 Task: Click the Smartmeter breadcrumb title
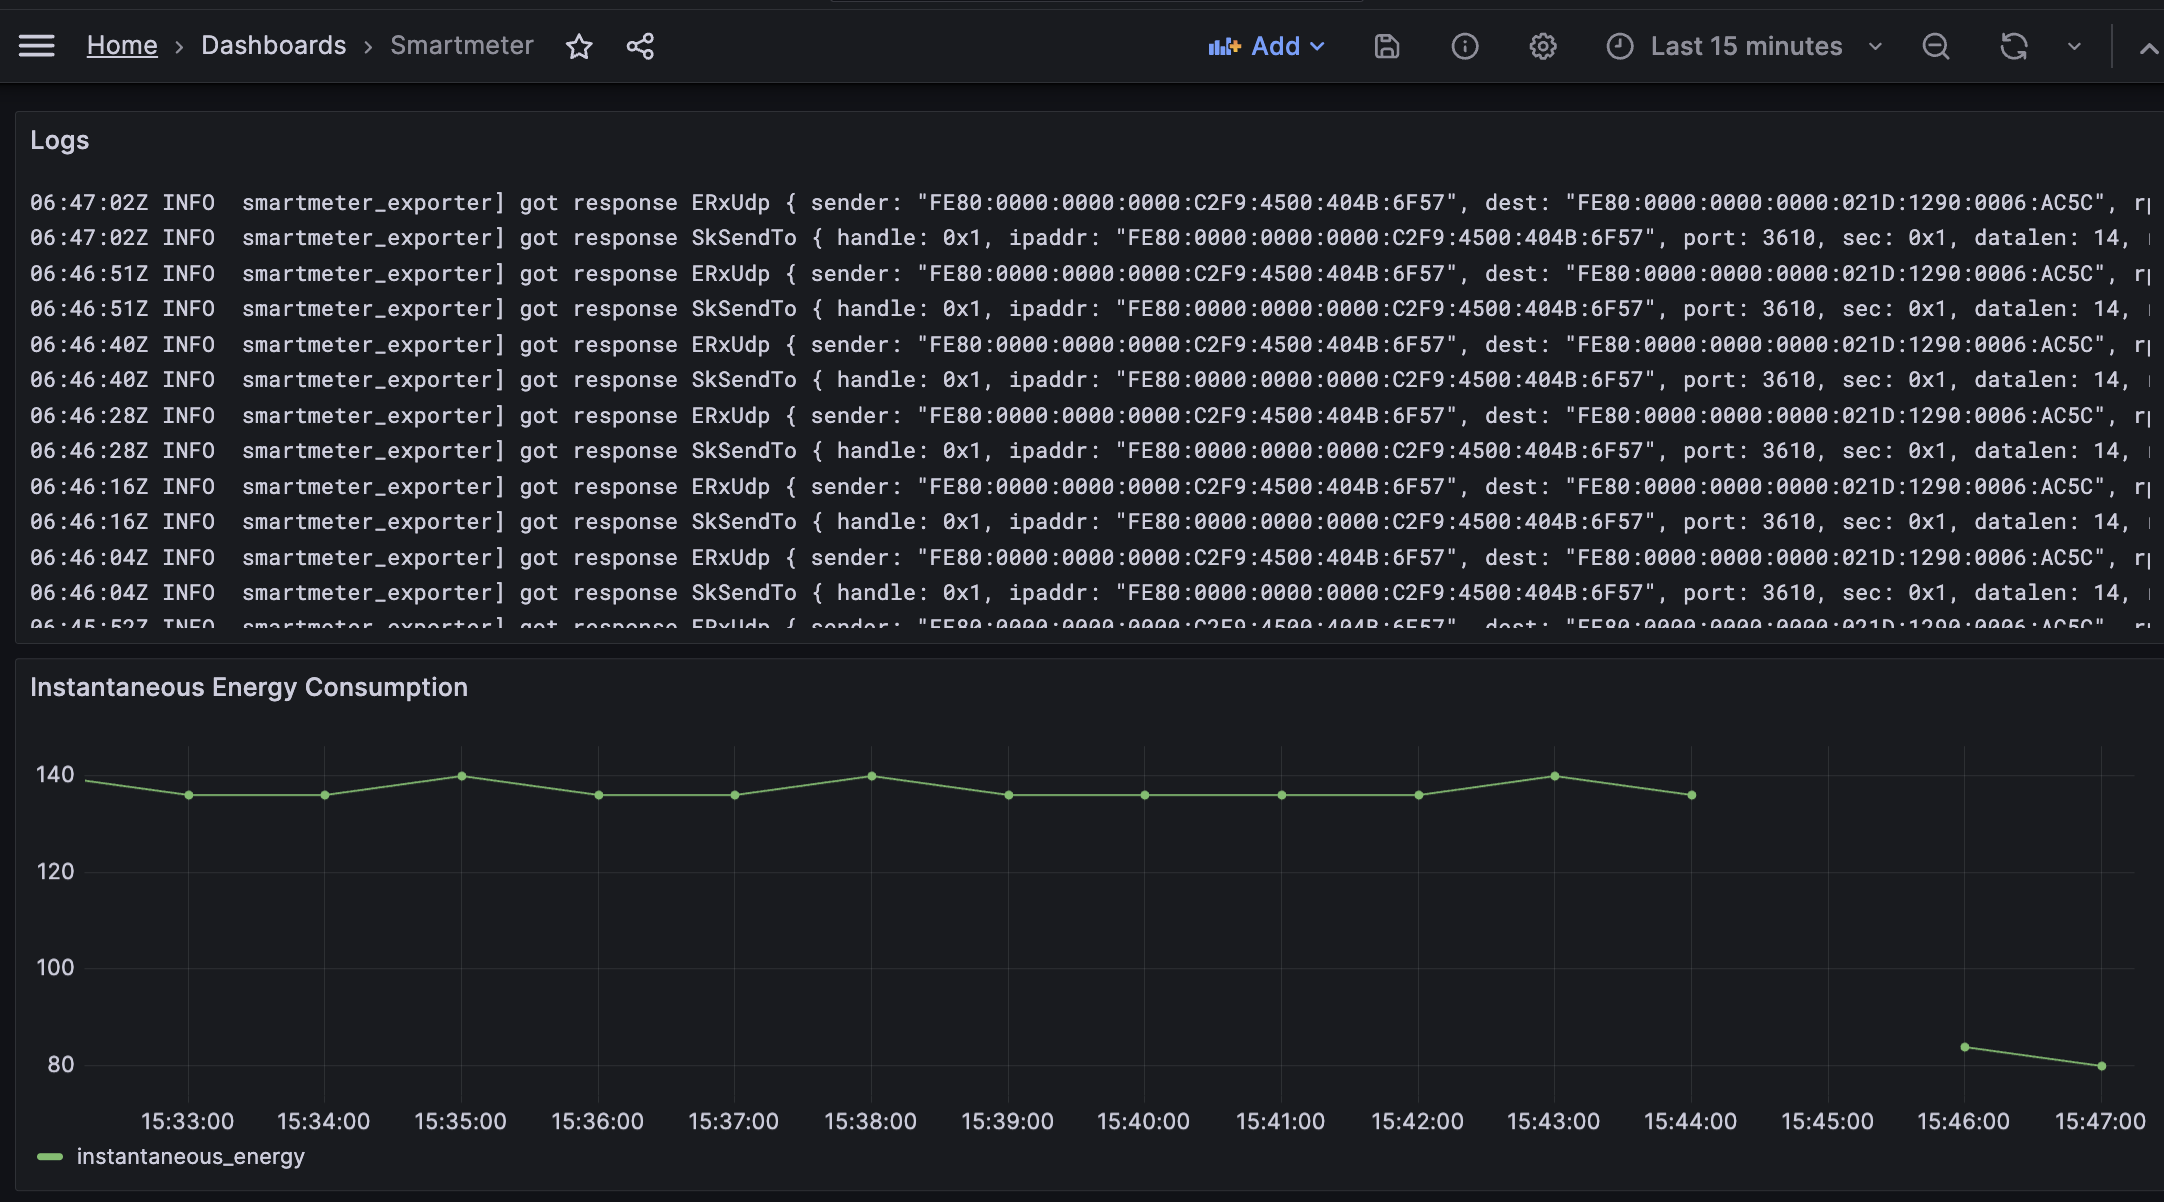coord(461,46)
